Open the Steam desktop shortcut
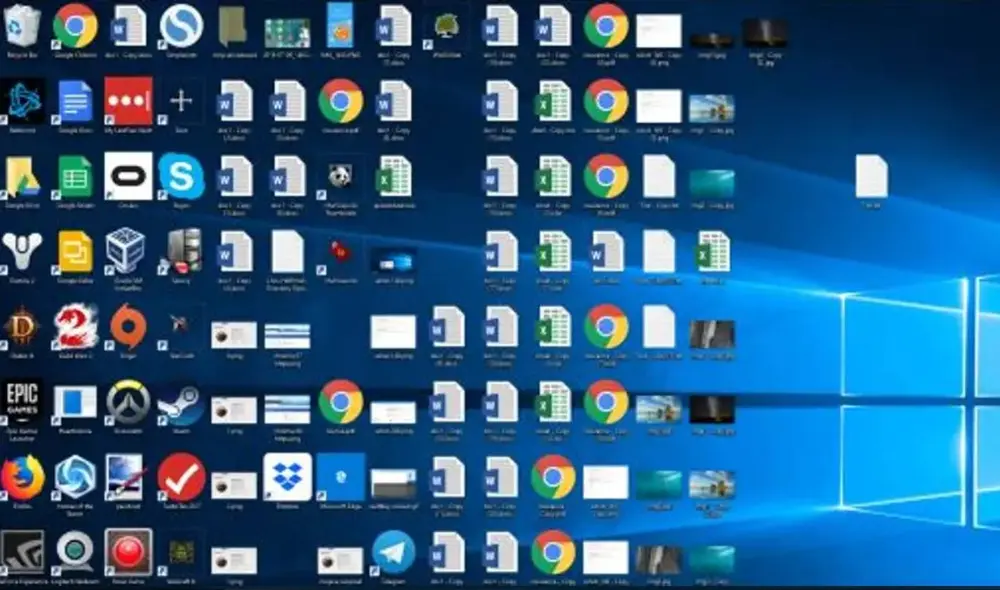This screenshot has width=1000, height=590. tap(181, 401)
